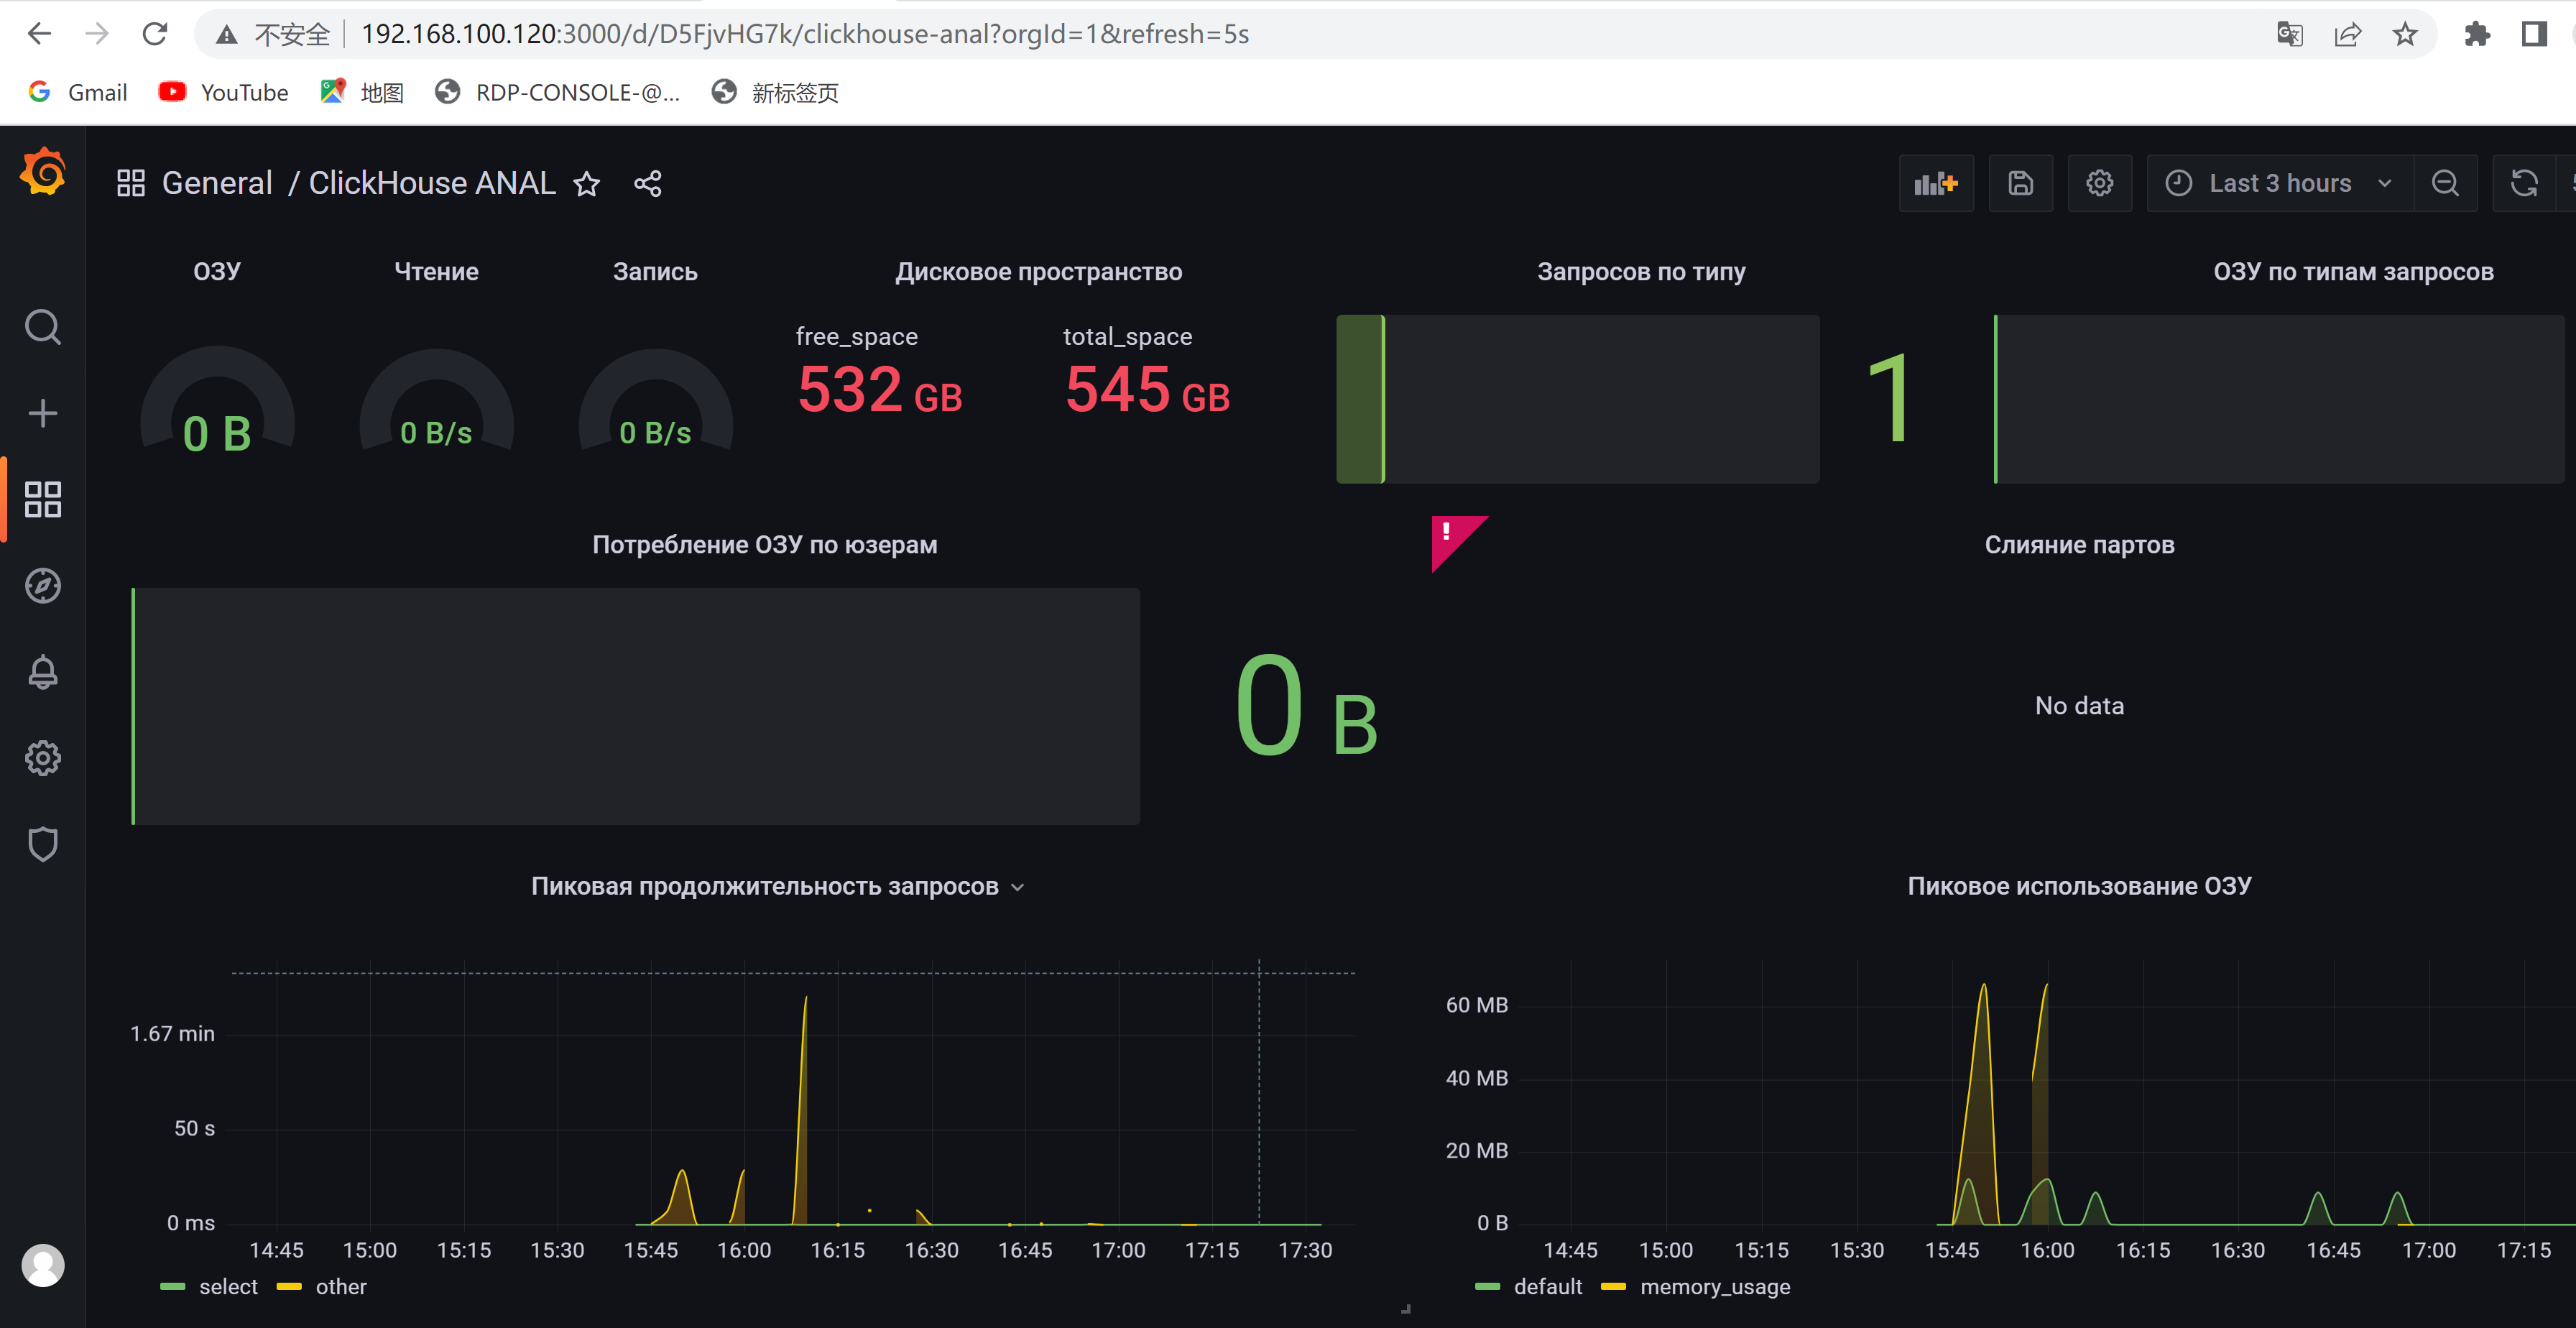Expand the Пиковая продолжительность запросов panel menu
This screenshot has width=2576, height=1328.
coord(1018,887)
